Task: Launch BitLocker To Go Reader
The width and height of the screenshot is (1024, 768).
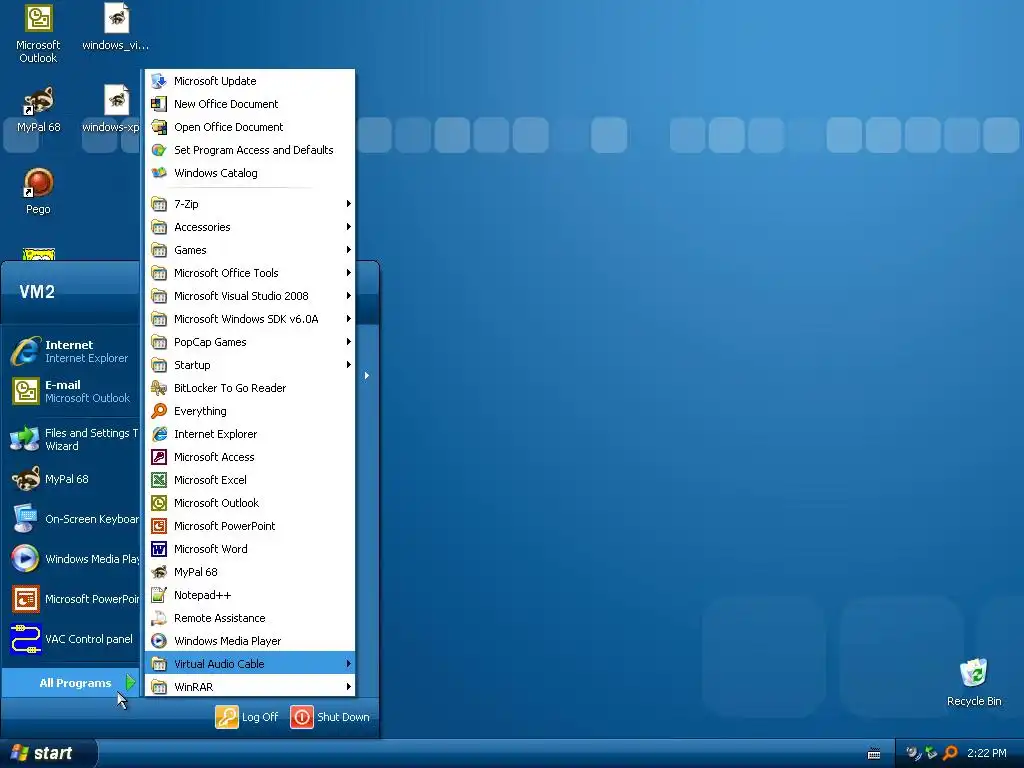Action: coord(249,388)
